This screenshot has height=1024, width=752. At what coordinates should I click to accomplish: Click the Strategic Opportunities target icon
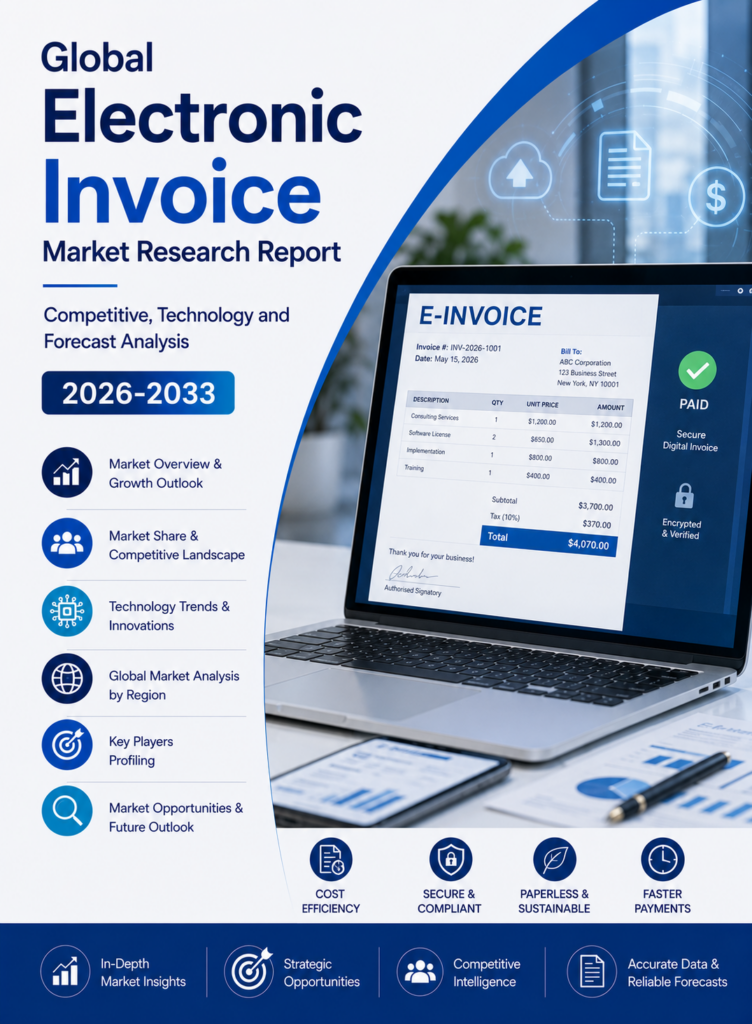pyautogui.click(x=249, y=971)
